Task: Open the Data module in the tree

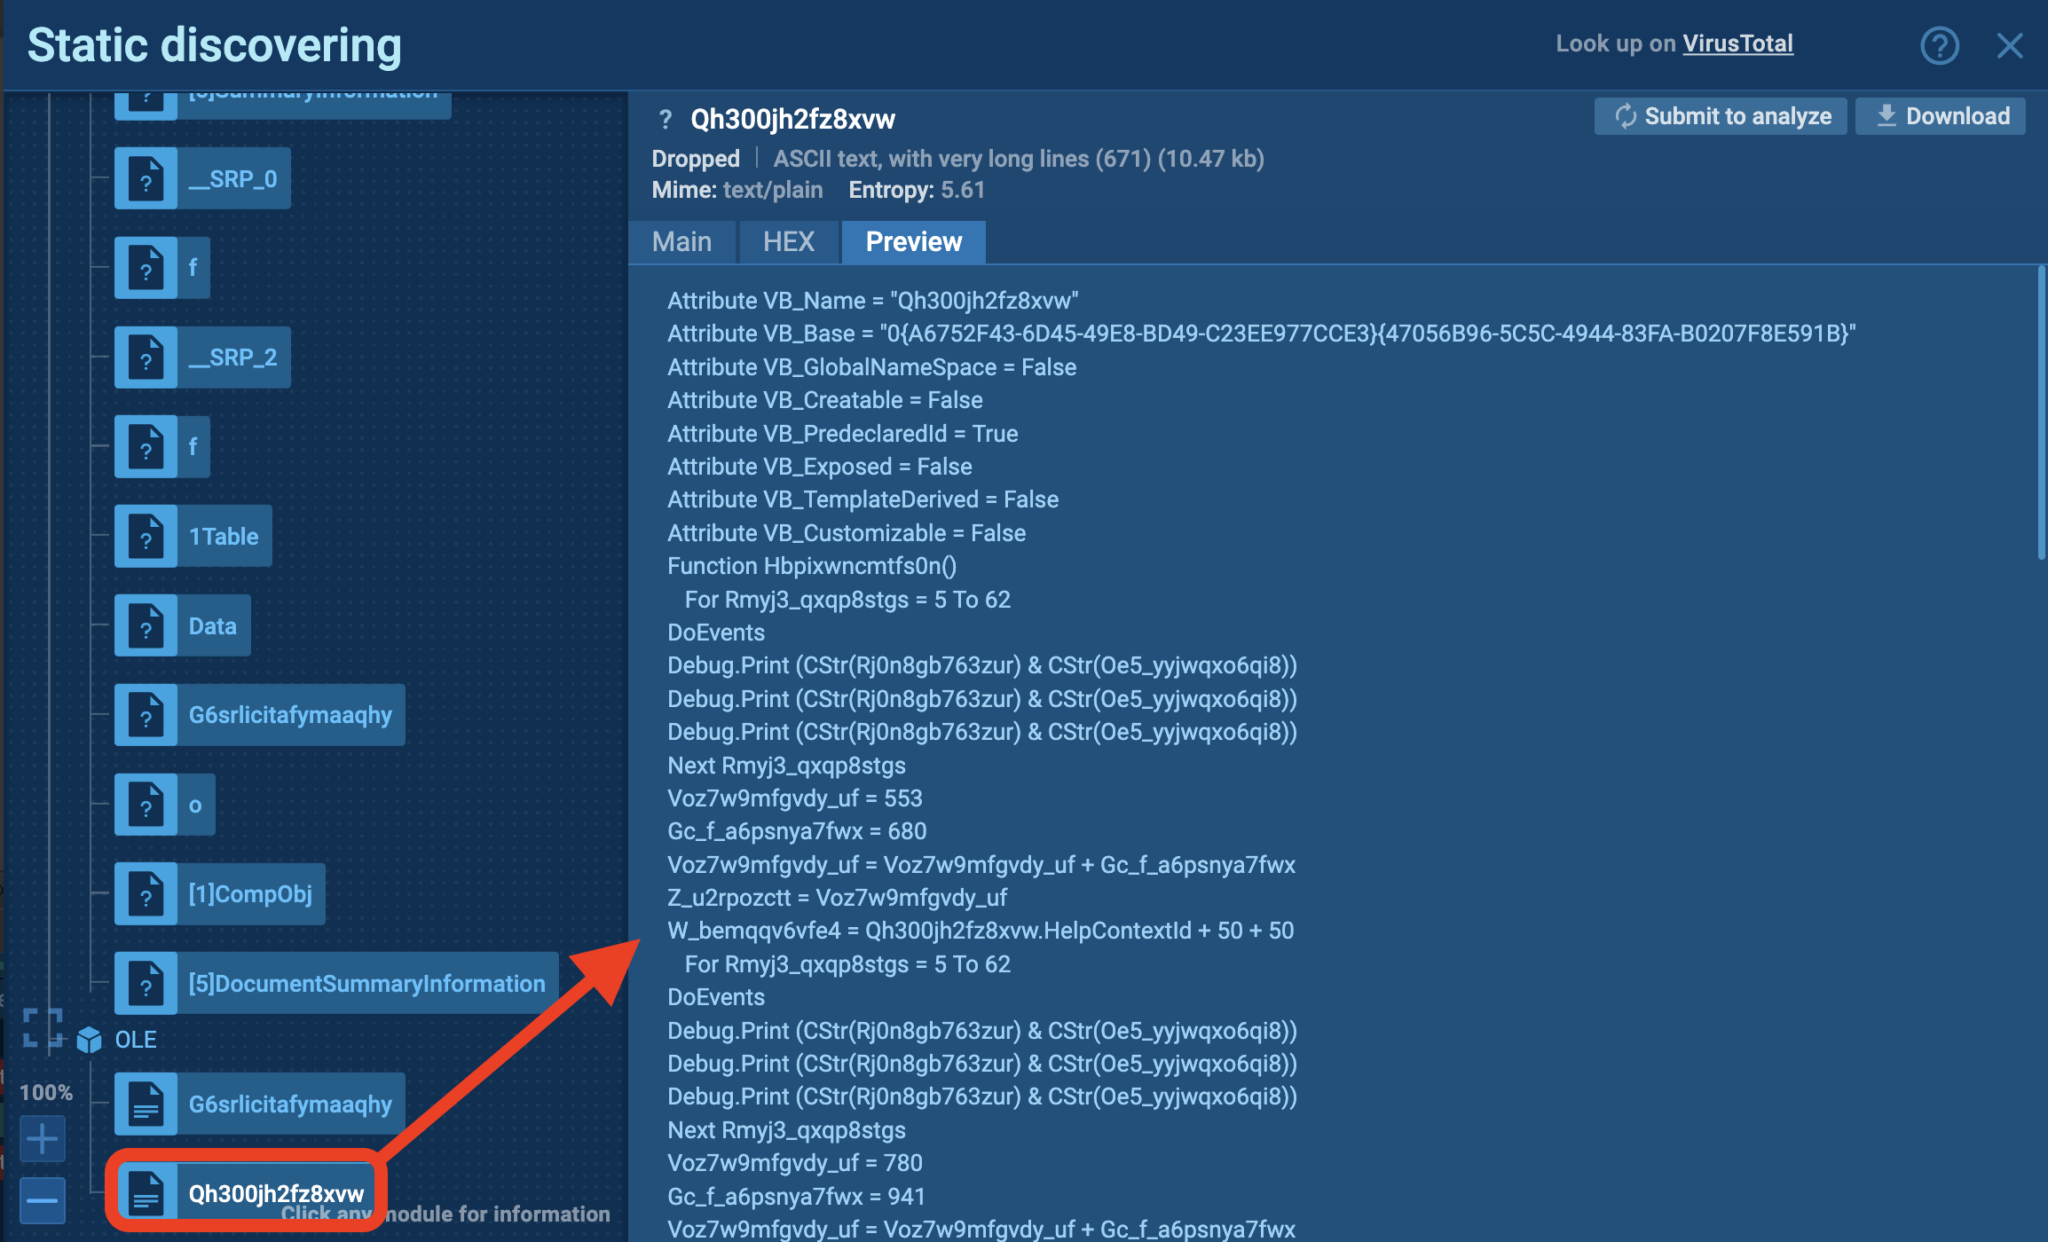Action: point(146,625)
